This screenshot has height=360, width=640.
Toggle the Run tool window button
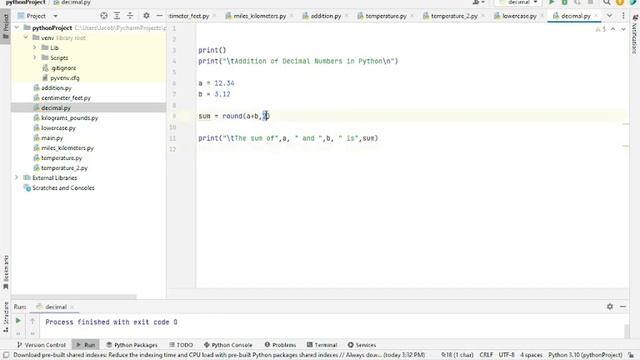coord(85,345)
